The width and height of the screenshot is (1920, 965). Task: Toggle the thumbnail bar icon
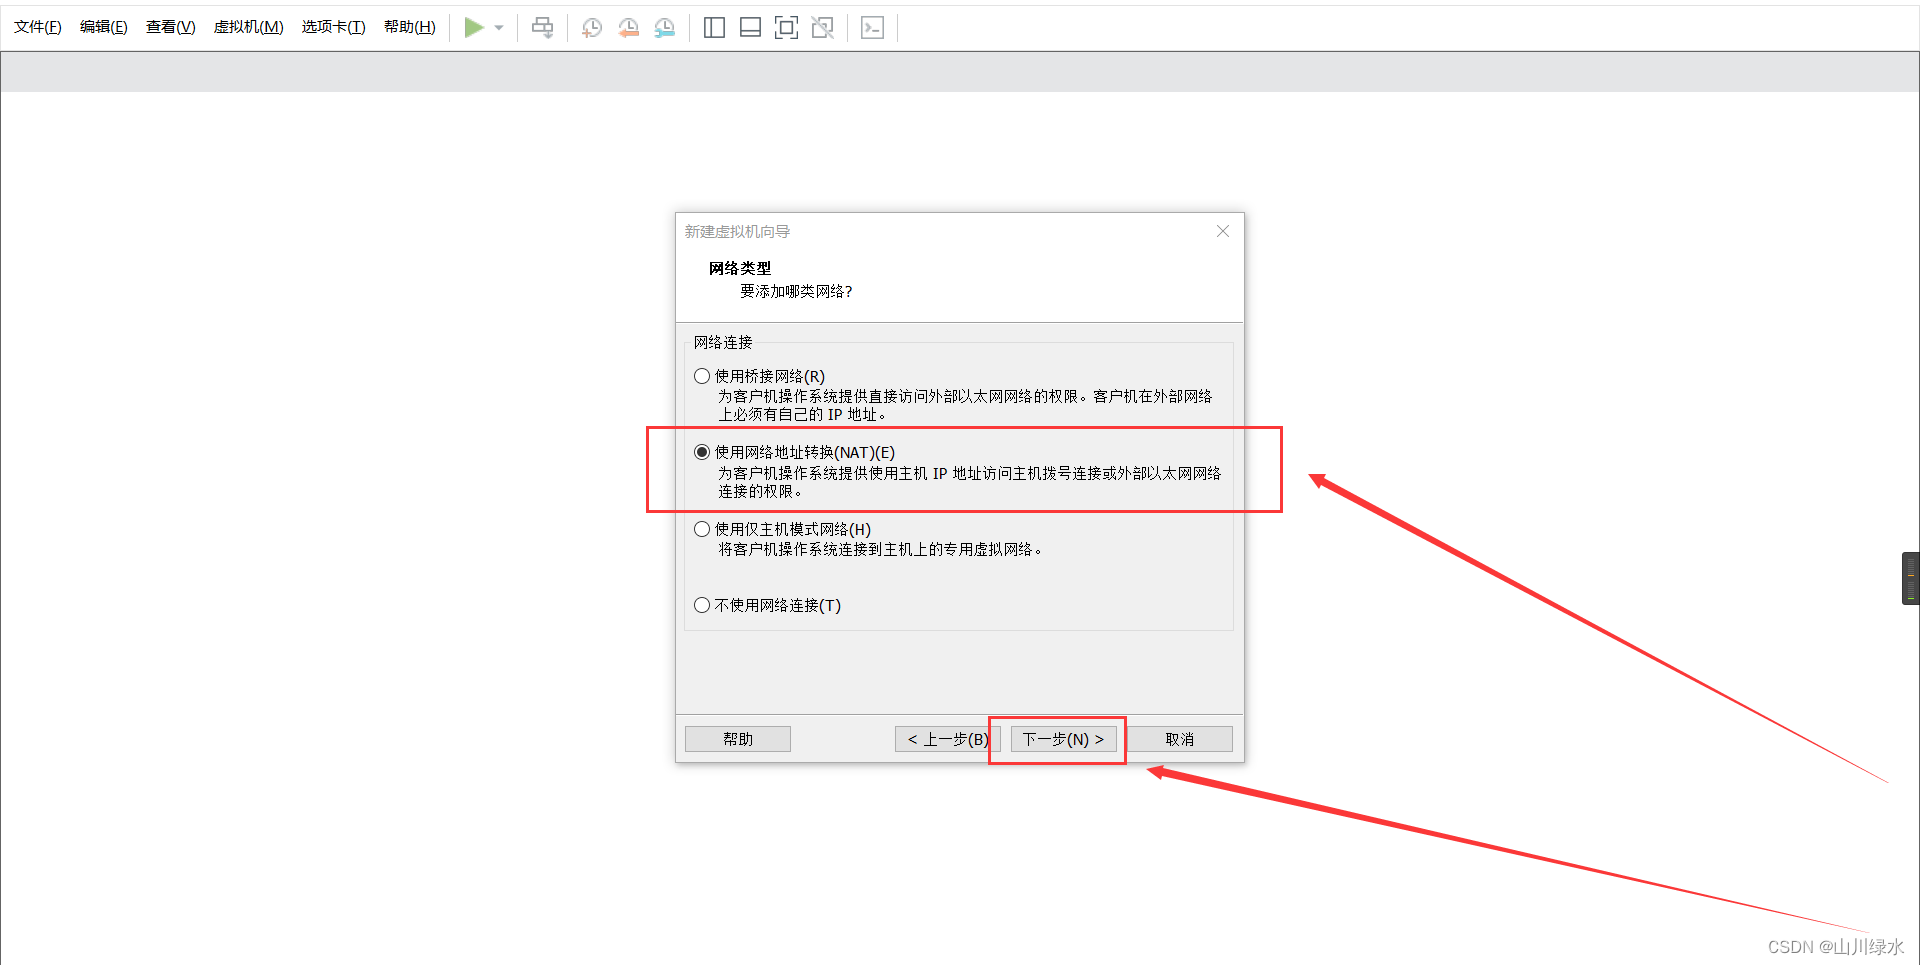tap(750, 27)
